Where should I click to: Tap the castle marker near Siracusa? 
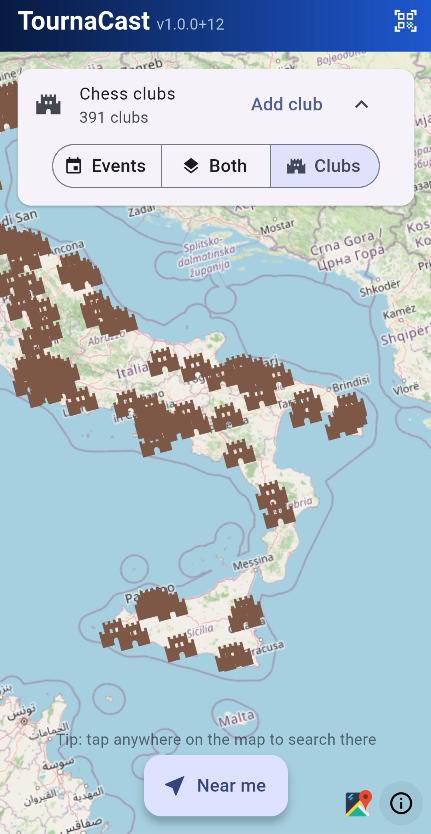pos(234,655)
